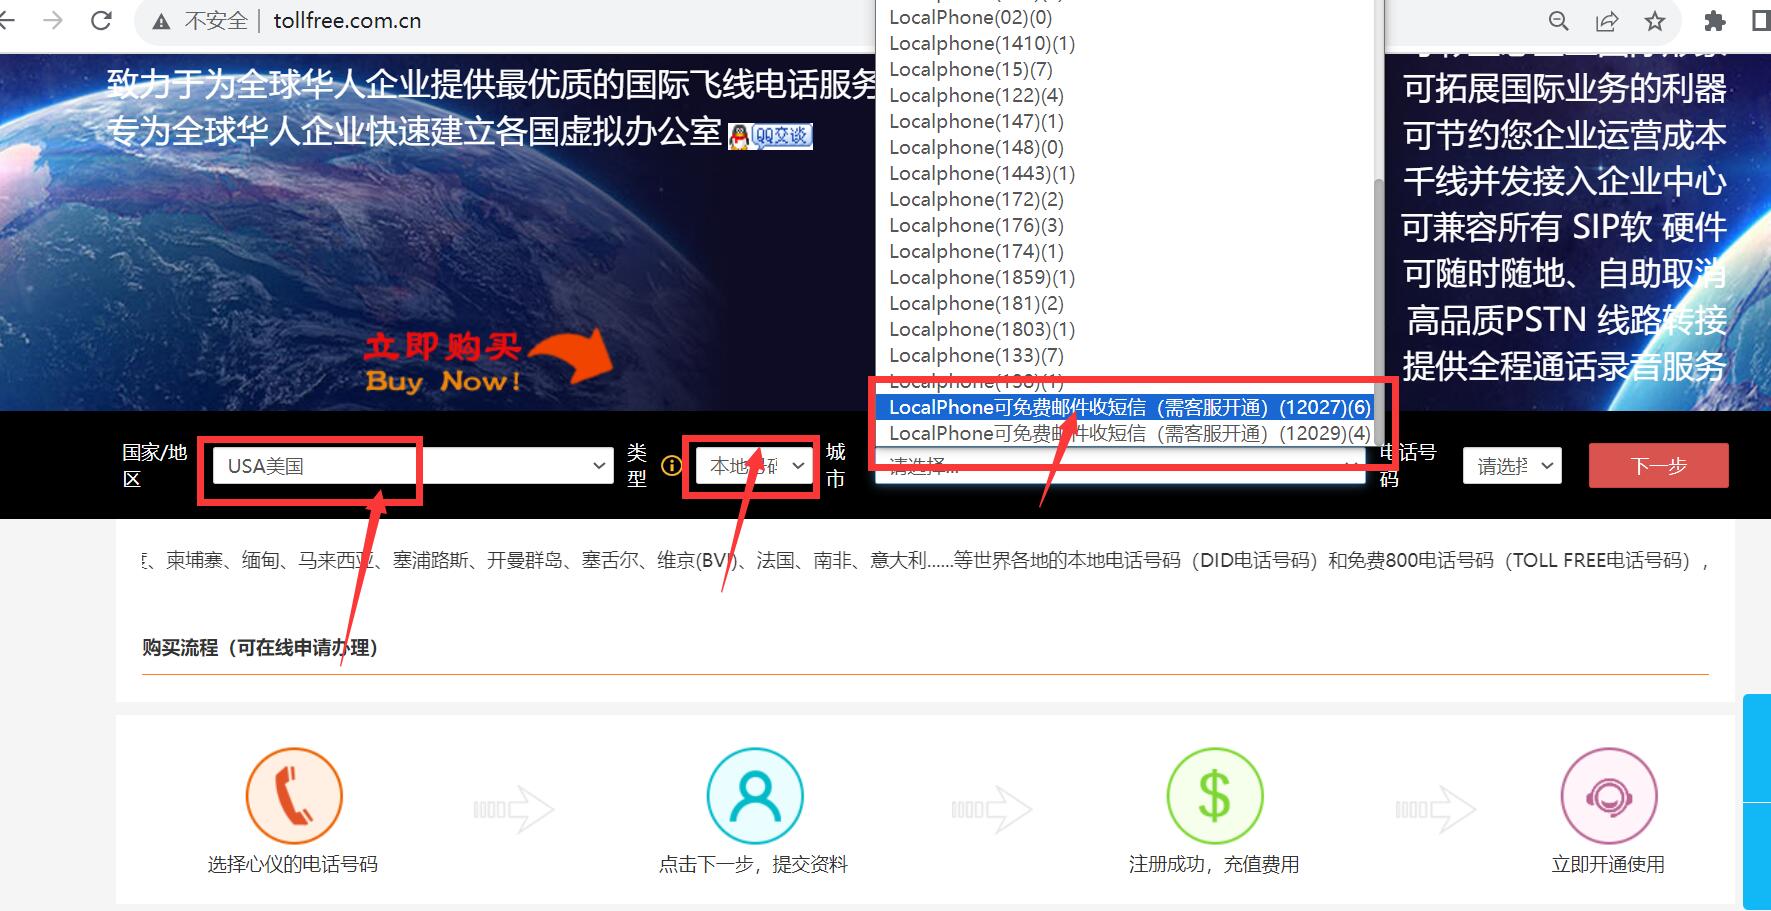Select Localphone(176)(3) option
Viewport: 1771px width, 911px height.
[x=1124, y=225]
